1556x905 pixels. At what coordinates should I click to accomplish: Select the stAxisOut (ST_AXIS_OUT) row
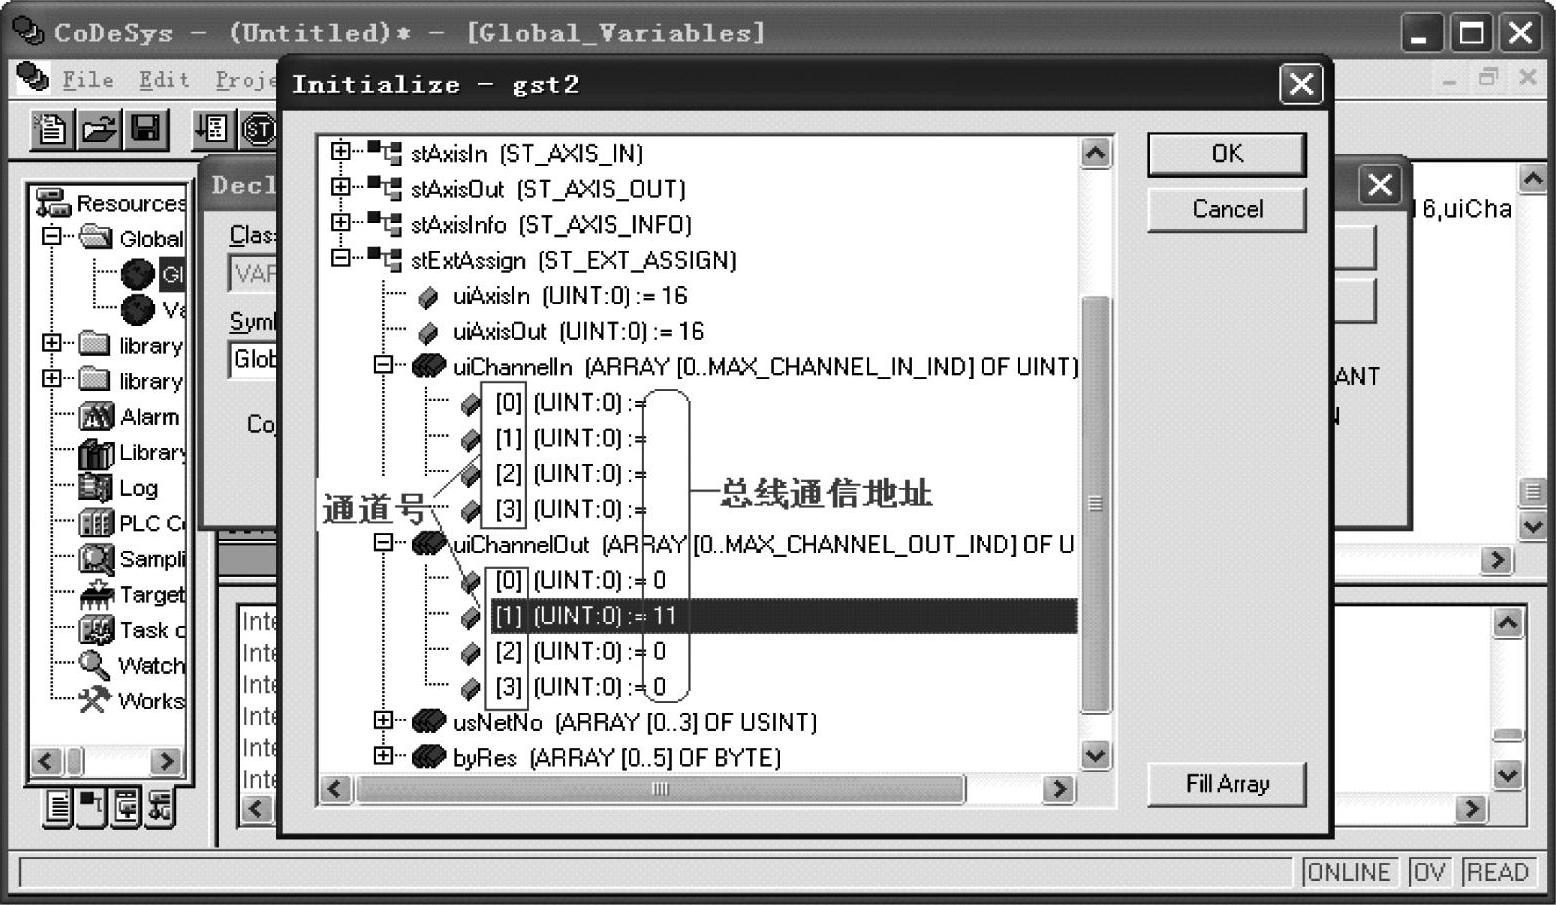[548, 189]
